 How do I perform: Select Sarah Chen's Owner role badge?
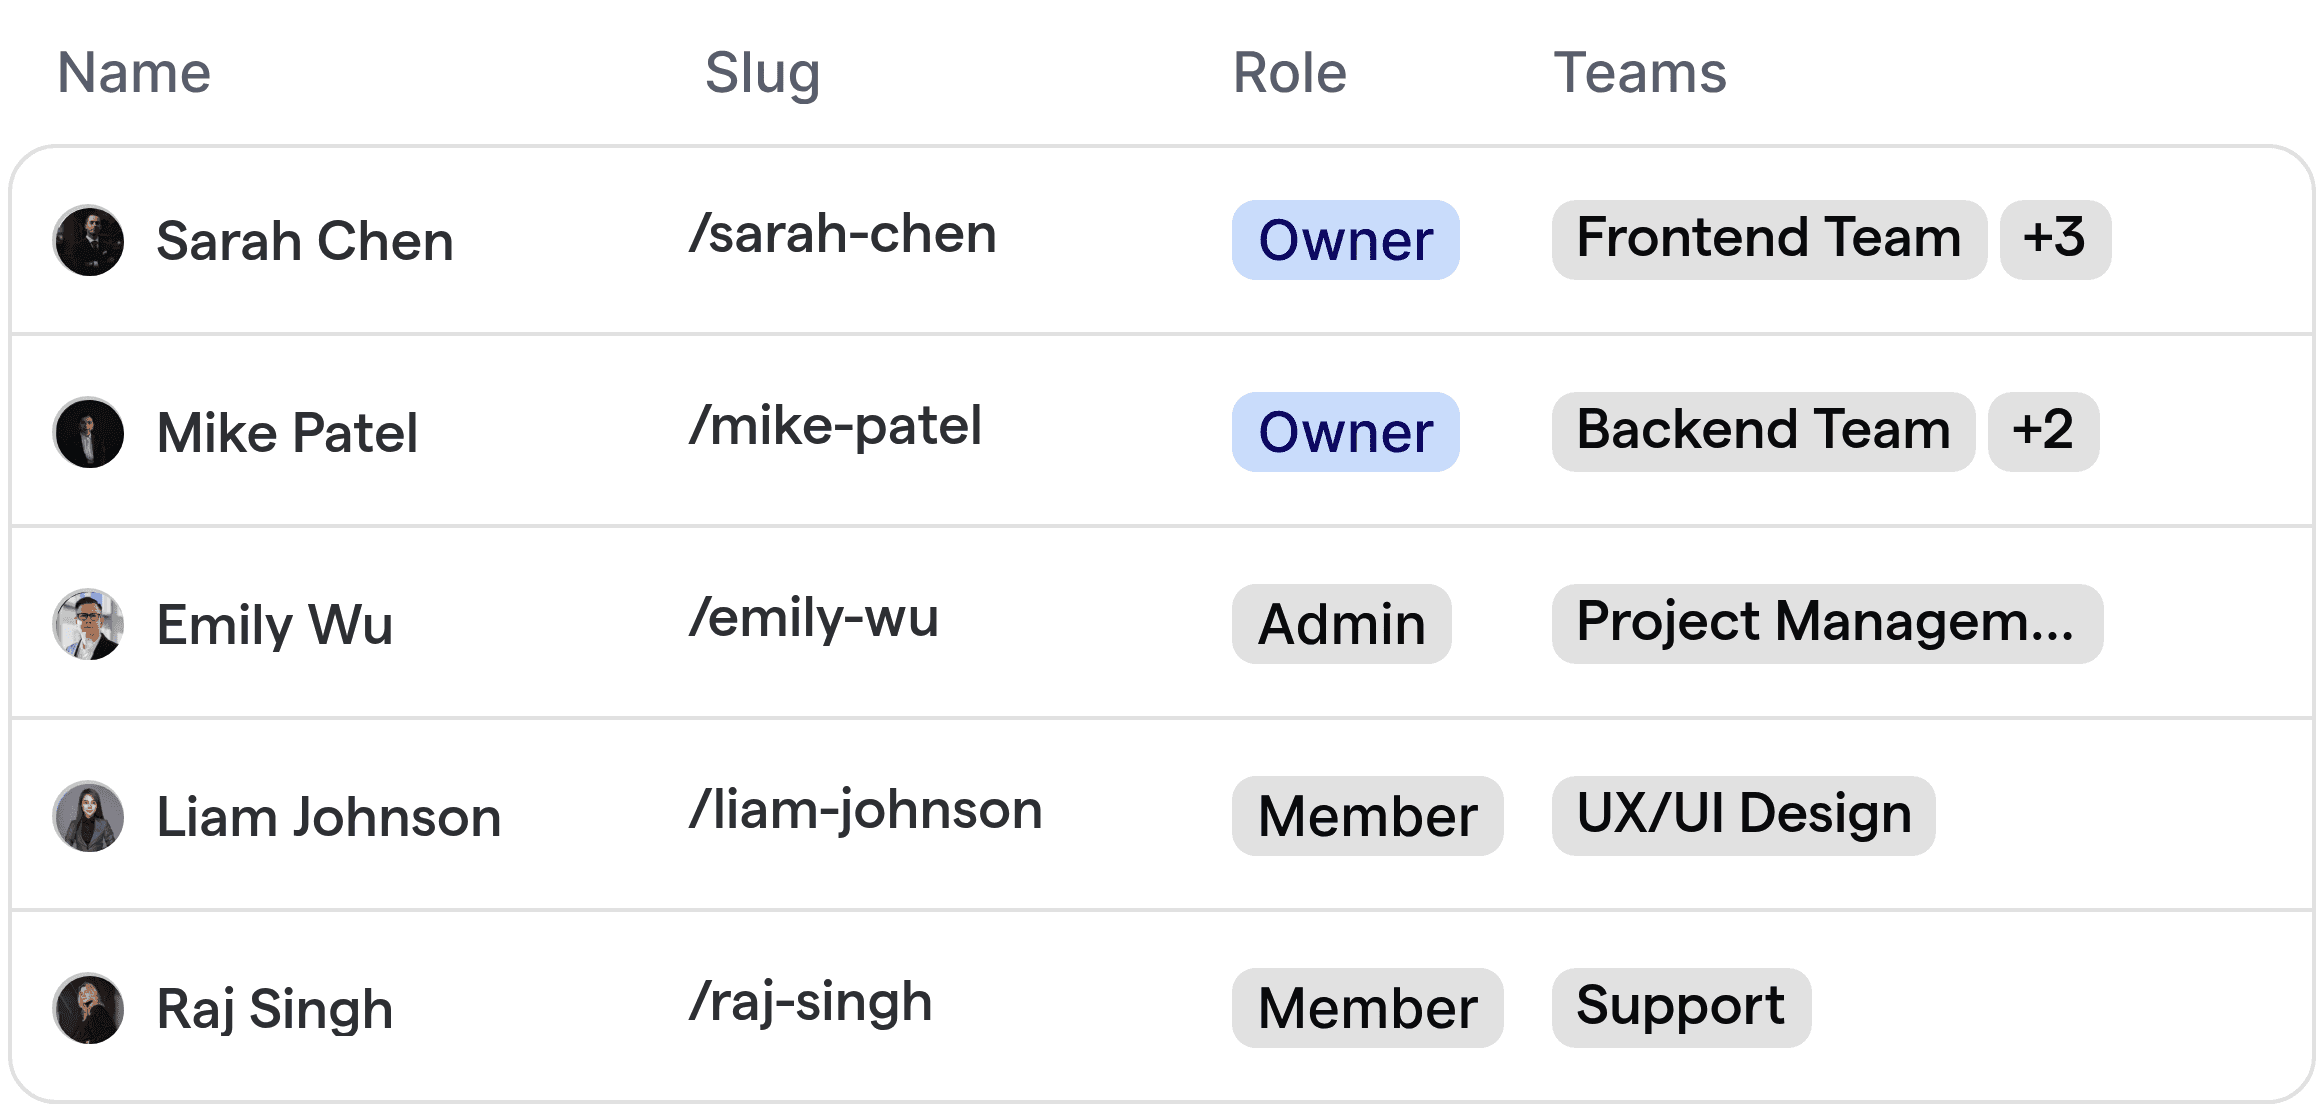[x=1345, y=240]
